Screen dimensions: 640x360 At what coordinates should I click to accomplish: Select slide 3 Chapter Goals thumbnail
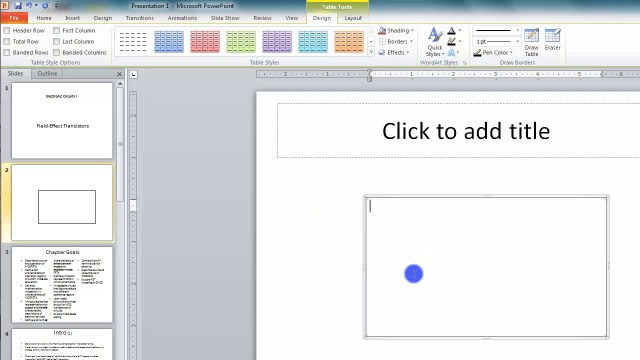62,284
